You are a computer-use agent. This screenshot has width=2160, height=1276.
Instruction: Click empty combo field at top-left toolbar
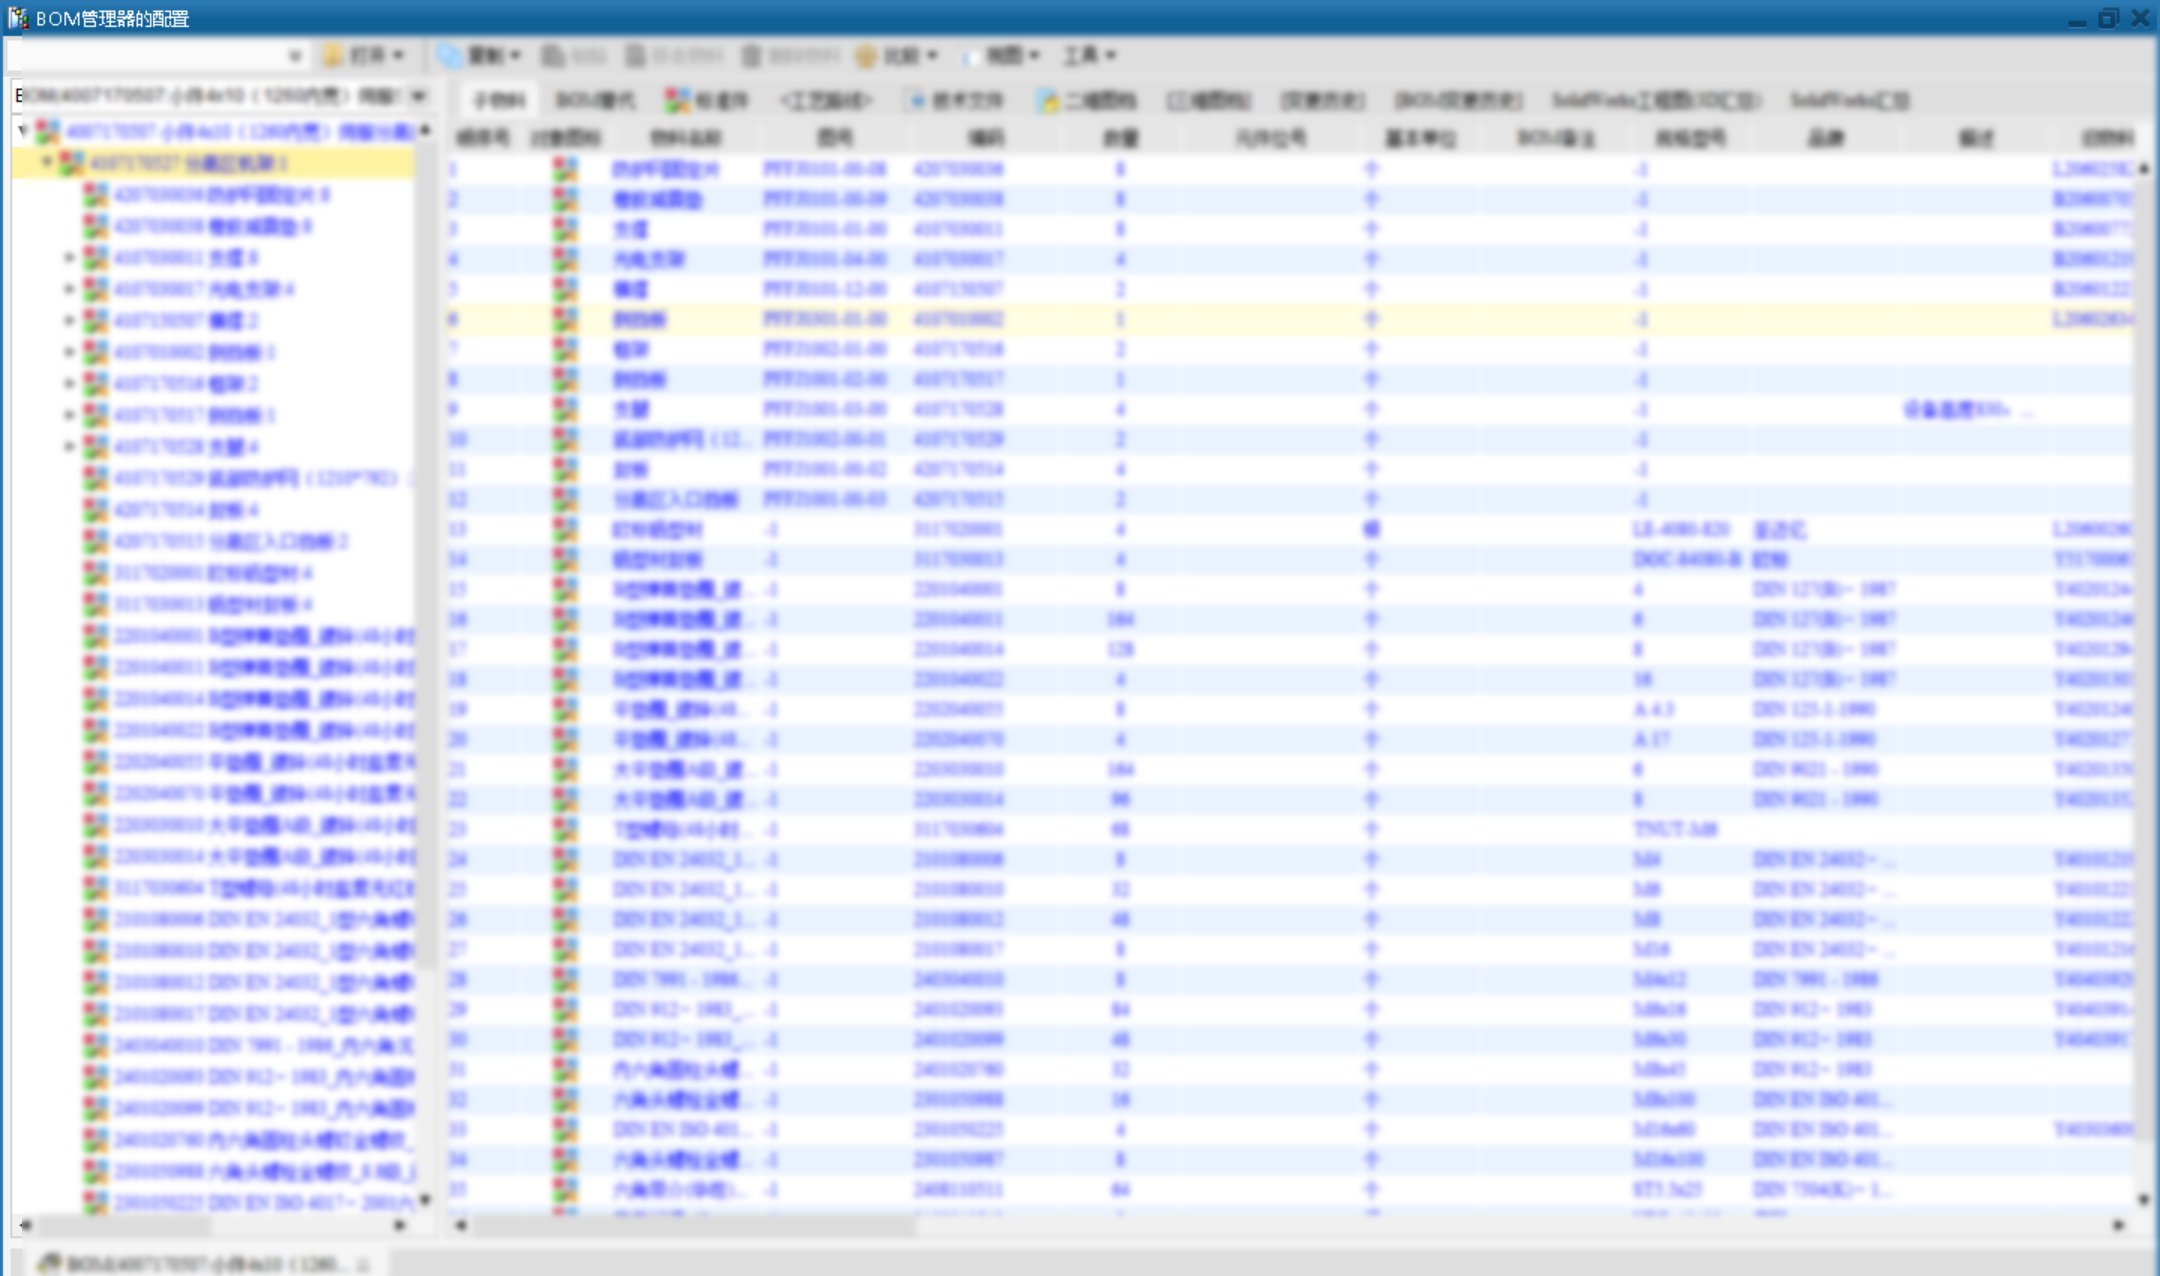150,56
